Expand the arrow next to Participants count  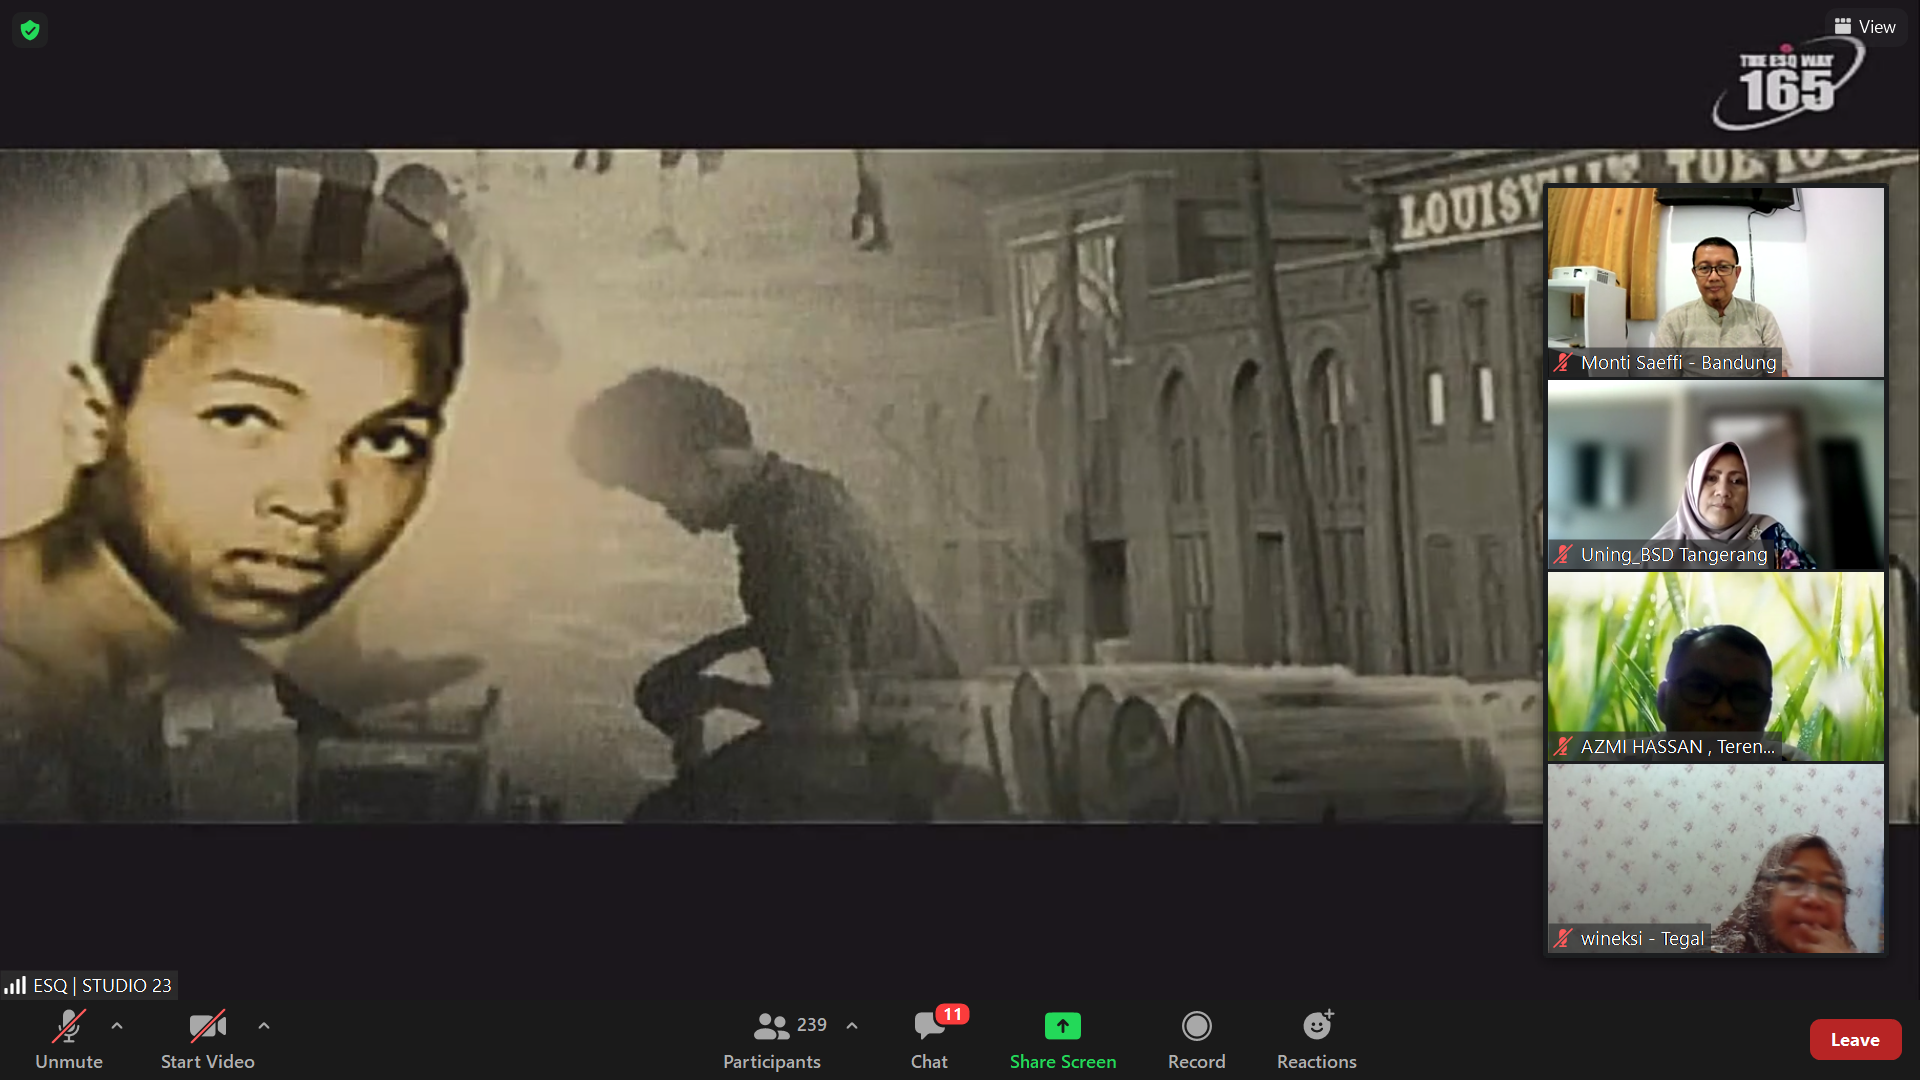tap(852, 1026)
